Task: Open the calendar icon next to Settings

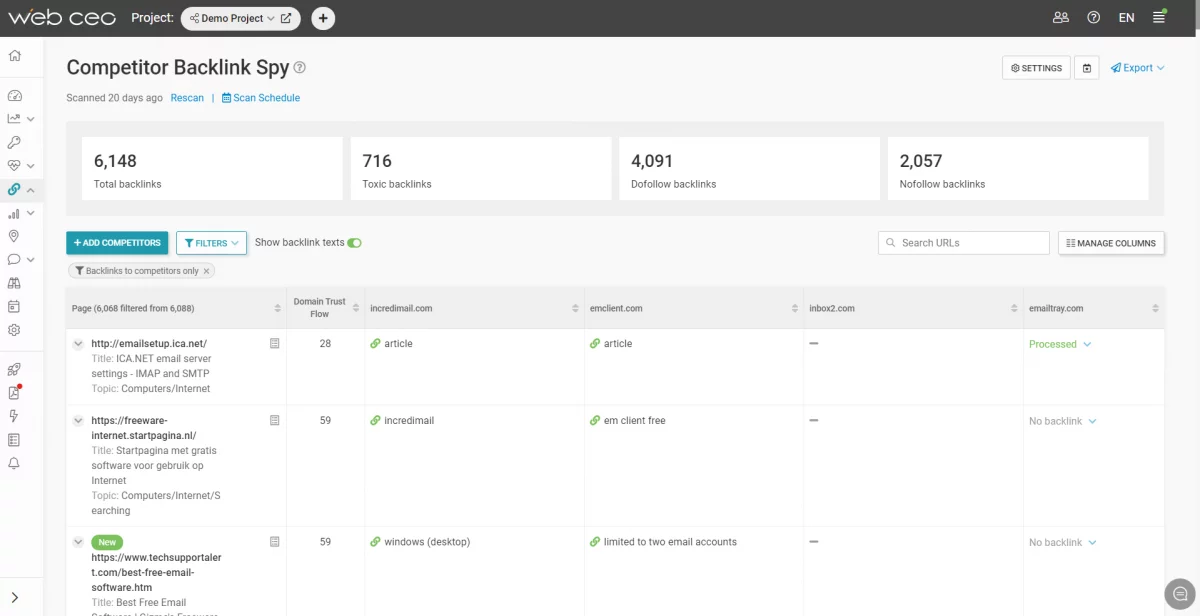Action: tap(1087, 68)
